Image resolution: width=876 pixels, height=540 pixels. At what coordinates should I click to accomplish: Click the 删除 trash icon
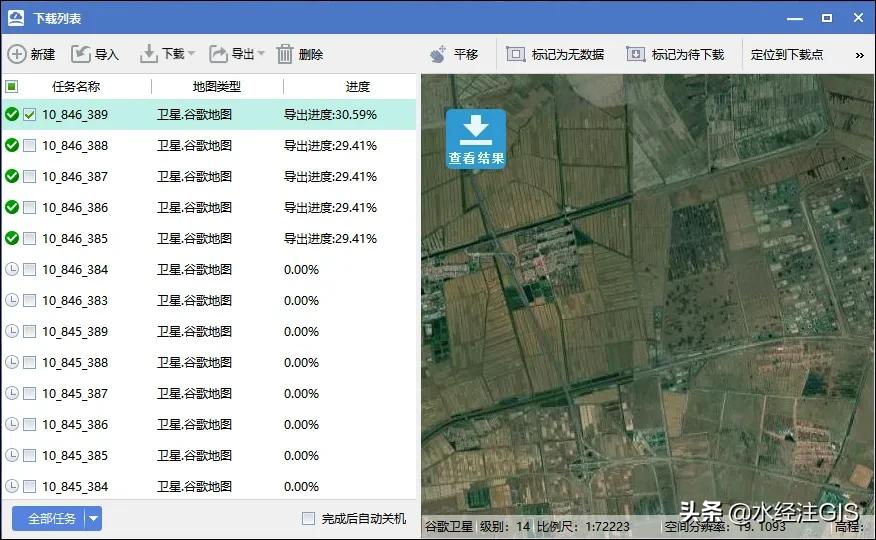click(284, 54)
